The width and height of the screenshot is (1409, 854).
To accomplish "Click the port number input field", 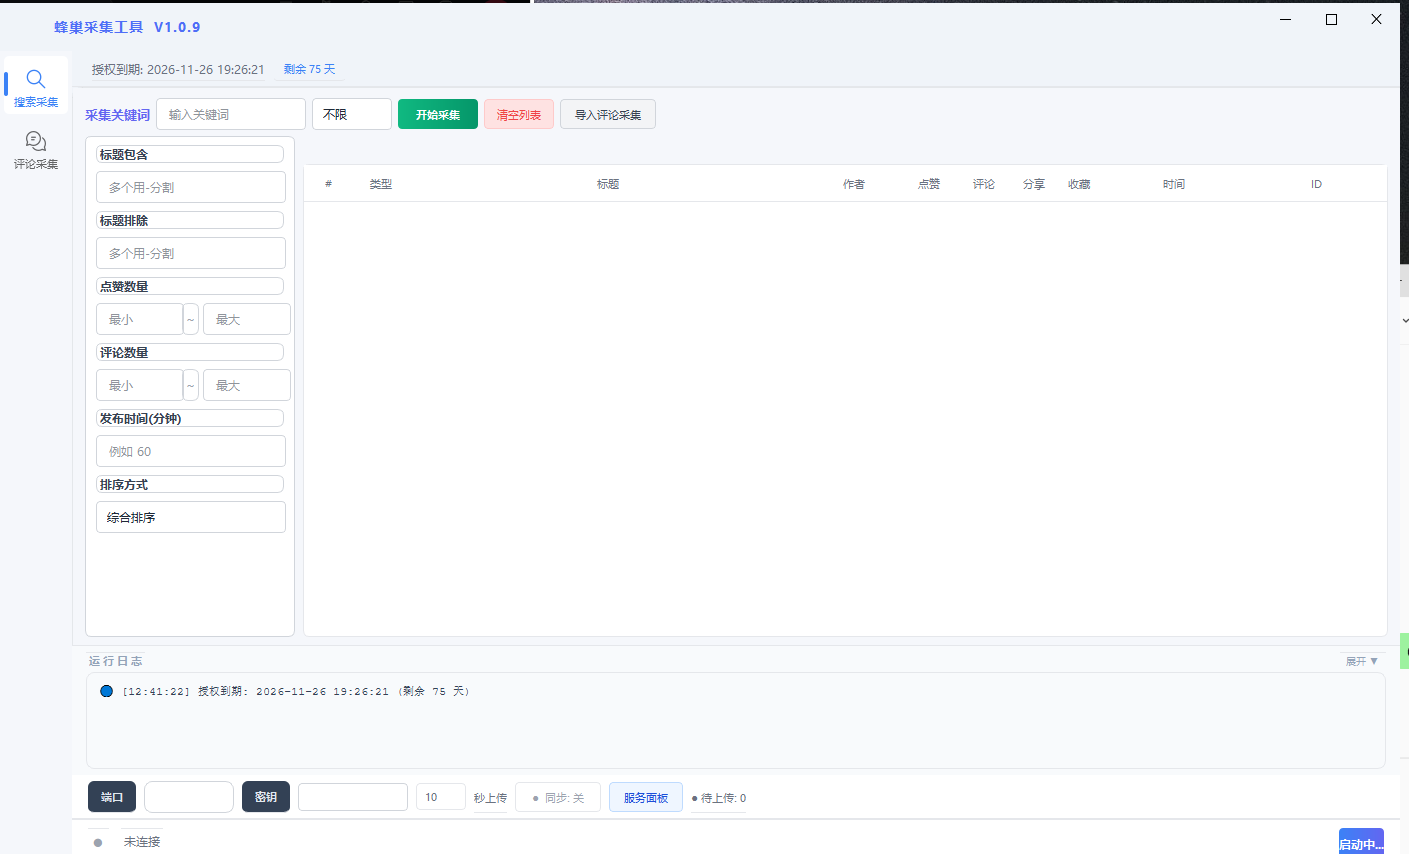I will [x=189, y=797].
